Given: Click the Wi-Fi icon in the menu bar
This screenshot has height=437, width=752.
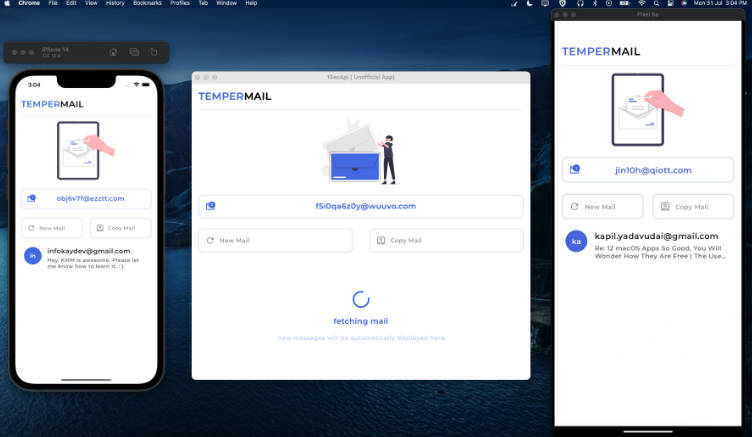Looking at the screenshot, I should pos(641,3).
